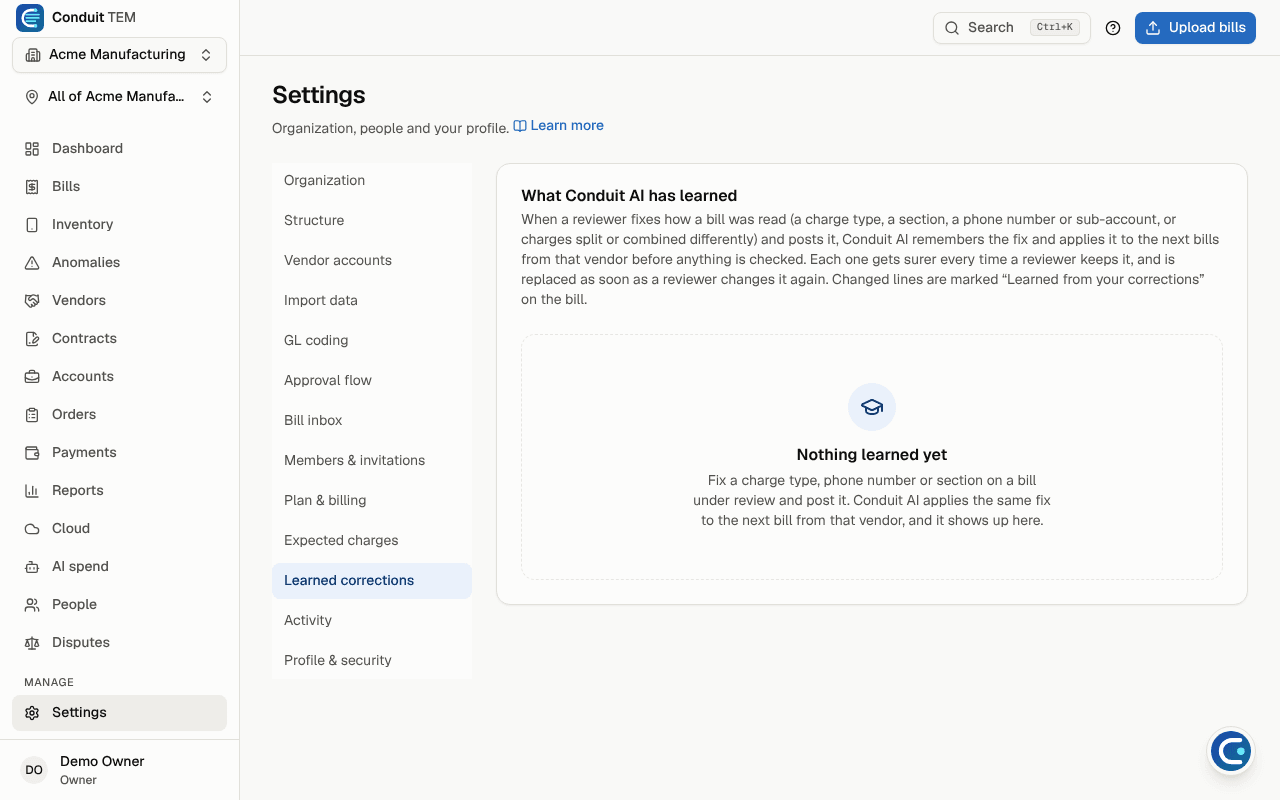Open the Dashboard icon in sidebar
The width and height of the screenshot is (1280, 800).
(32, 148)
